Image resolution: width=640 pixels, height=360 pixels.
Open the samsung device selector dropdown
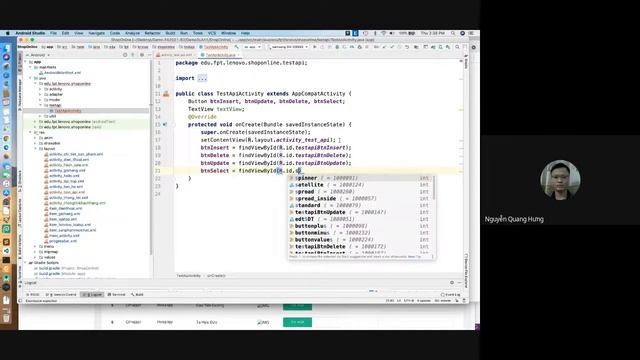point(288,47)
